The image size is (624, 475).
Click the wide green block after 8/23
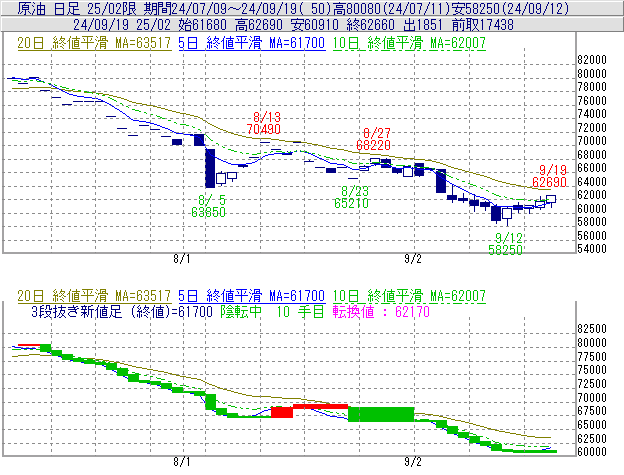[381, 414]
